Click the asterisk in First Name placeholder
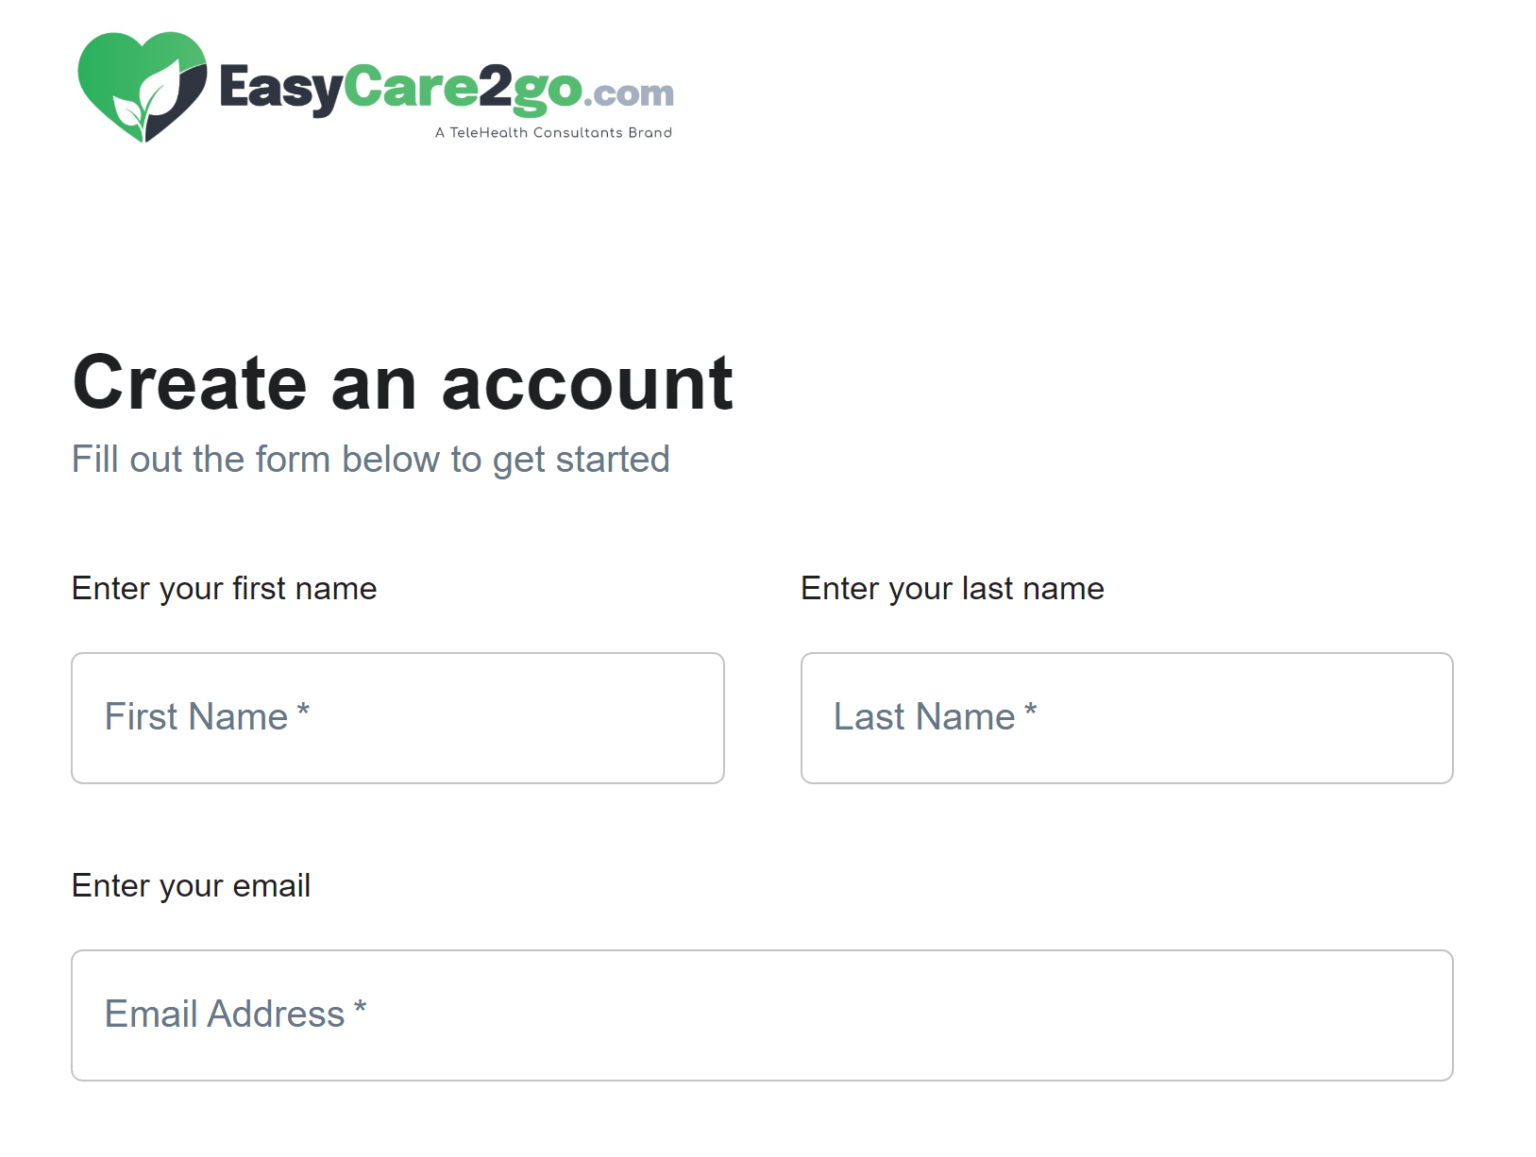1536x1157 pixels. (x=305, y=710)
